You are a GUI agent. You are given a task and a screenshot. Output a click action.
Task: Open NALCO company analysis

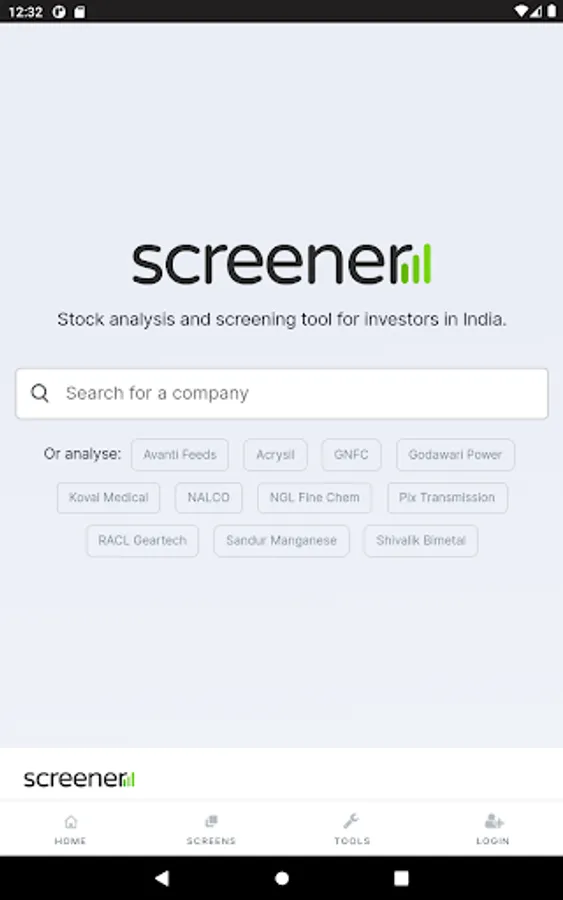coord(208,498)
